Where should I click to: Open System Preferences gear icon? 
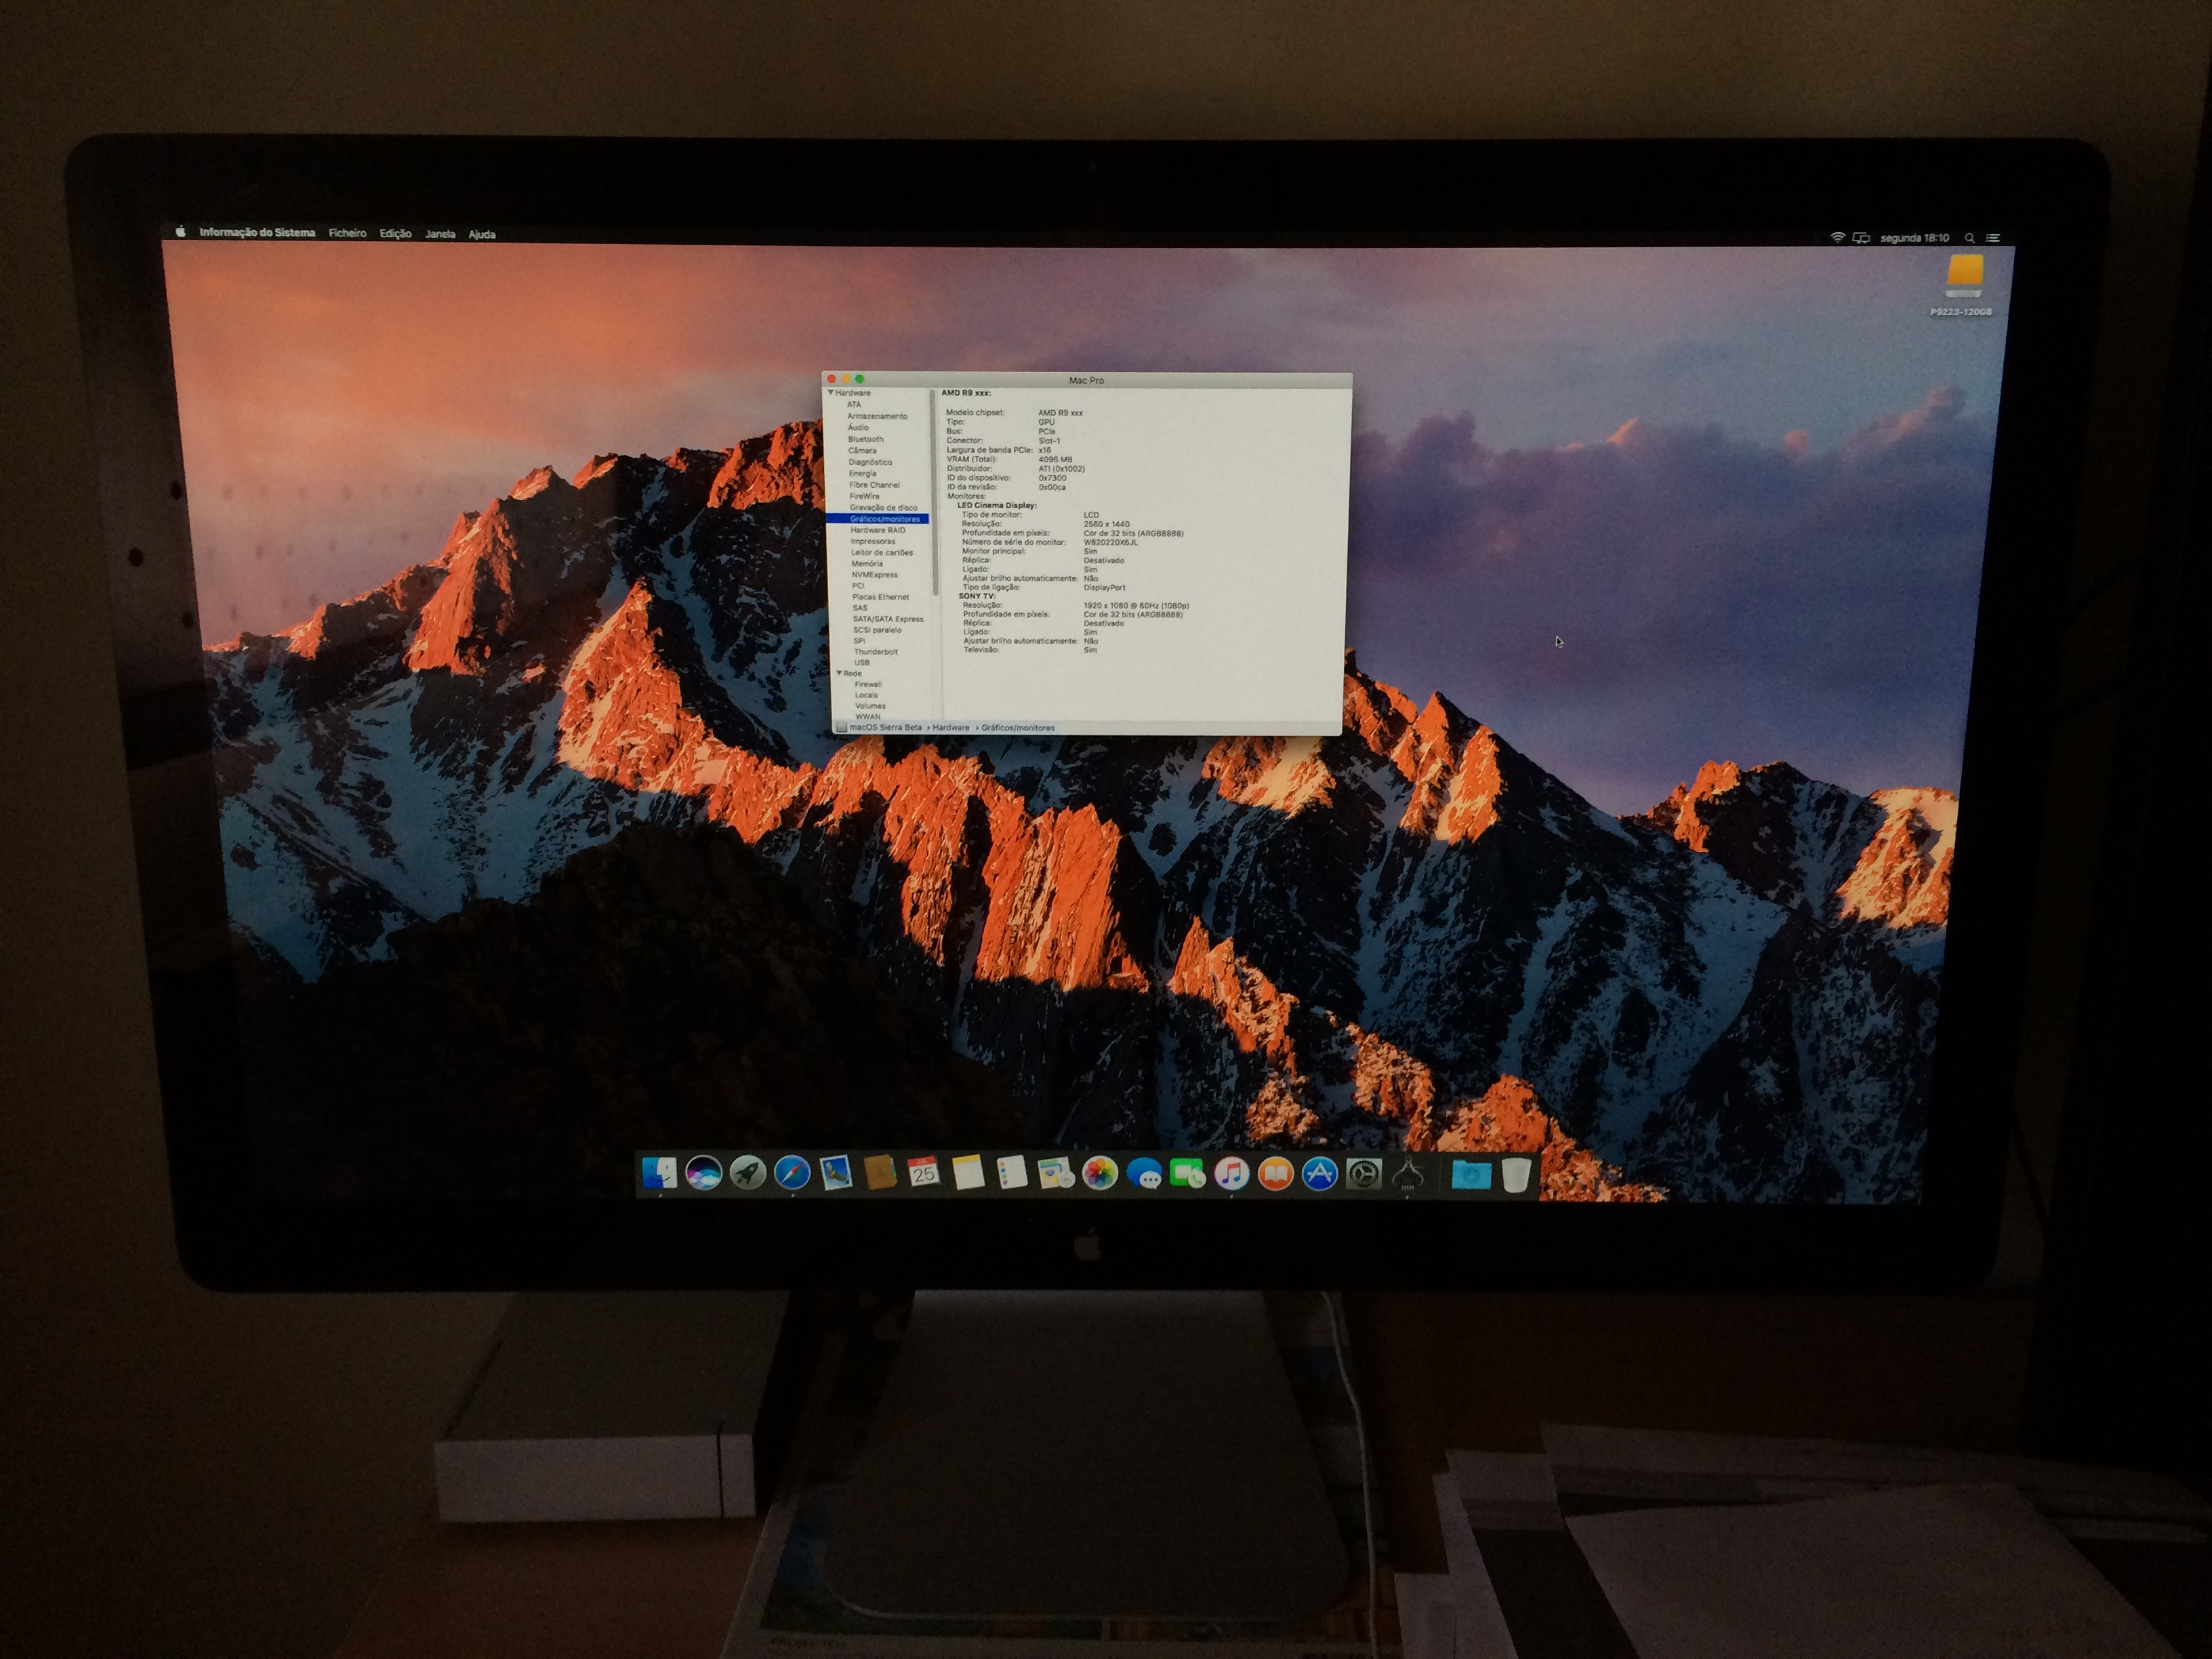tap(1364, 1174)
